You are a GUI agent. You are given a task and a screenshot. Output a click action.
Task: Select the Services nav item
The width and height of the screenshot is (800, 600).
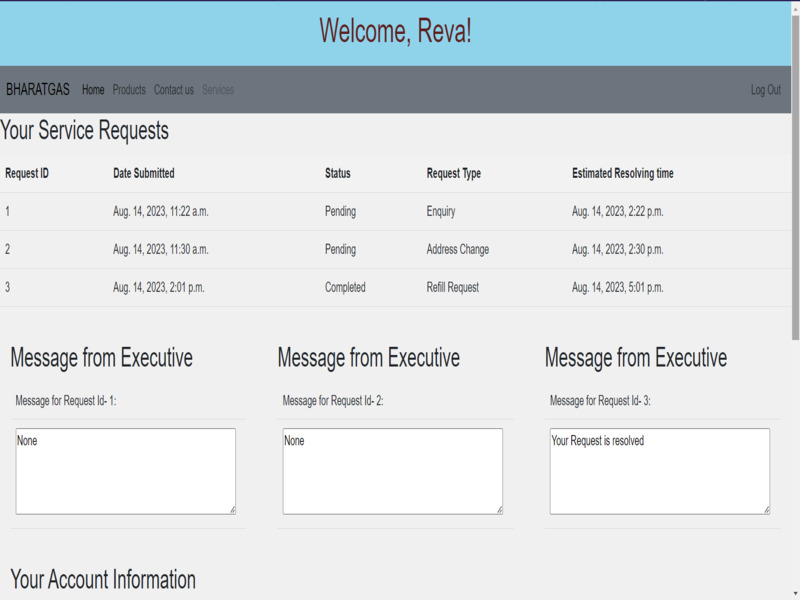[x=218, y=90]
